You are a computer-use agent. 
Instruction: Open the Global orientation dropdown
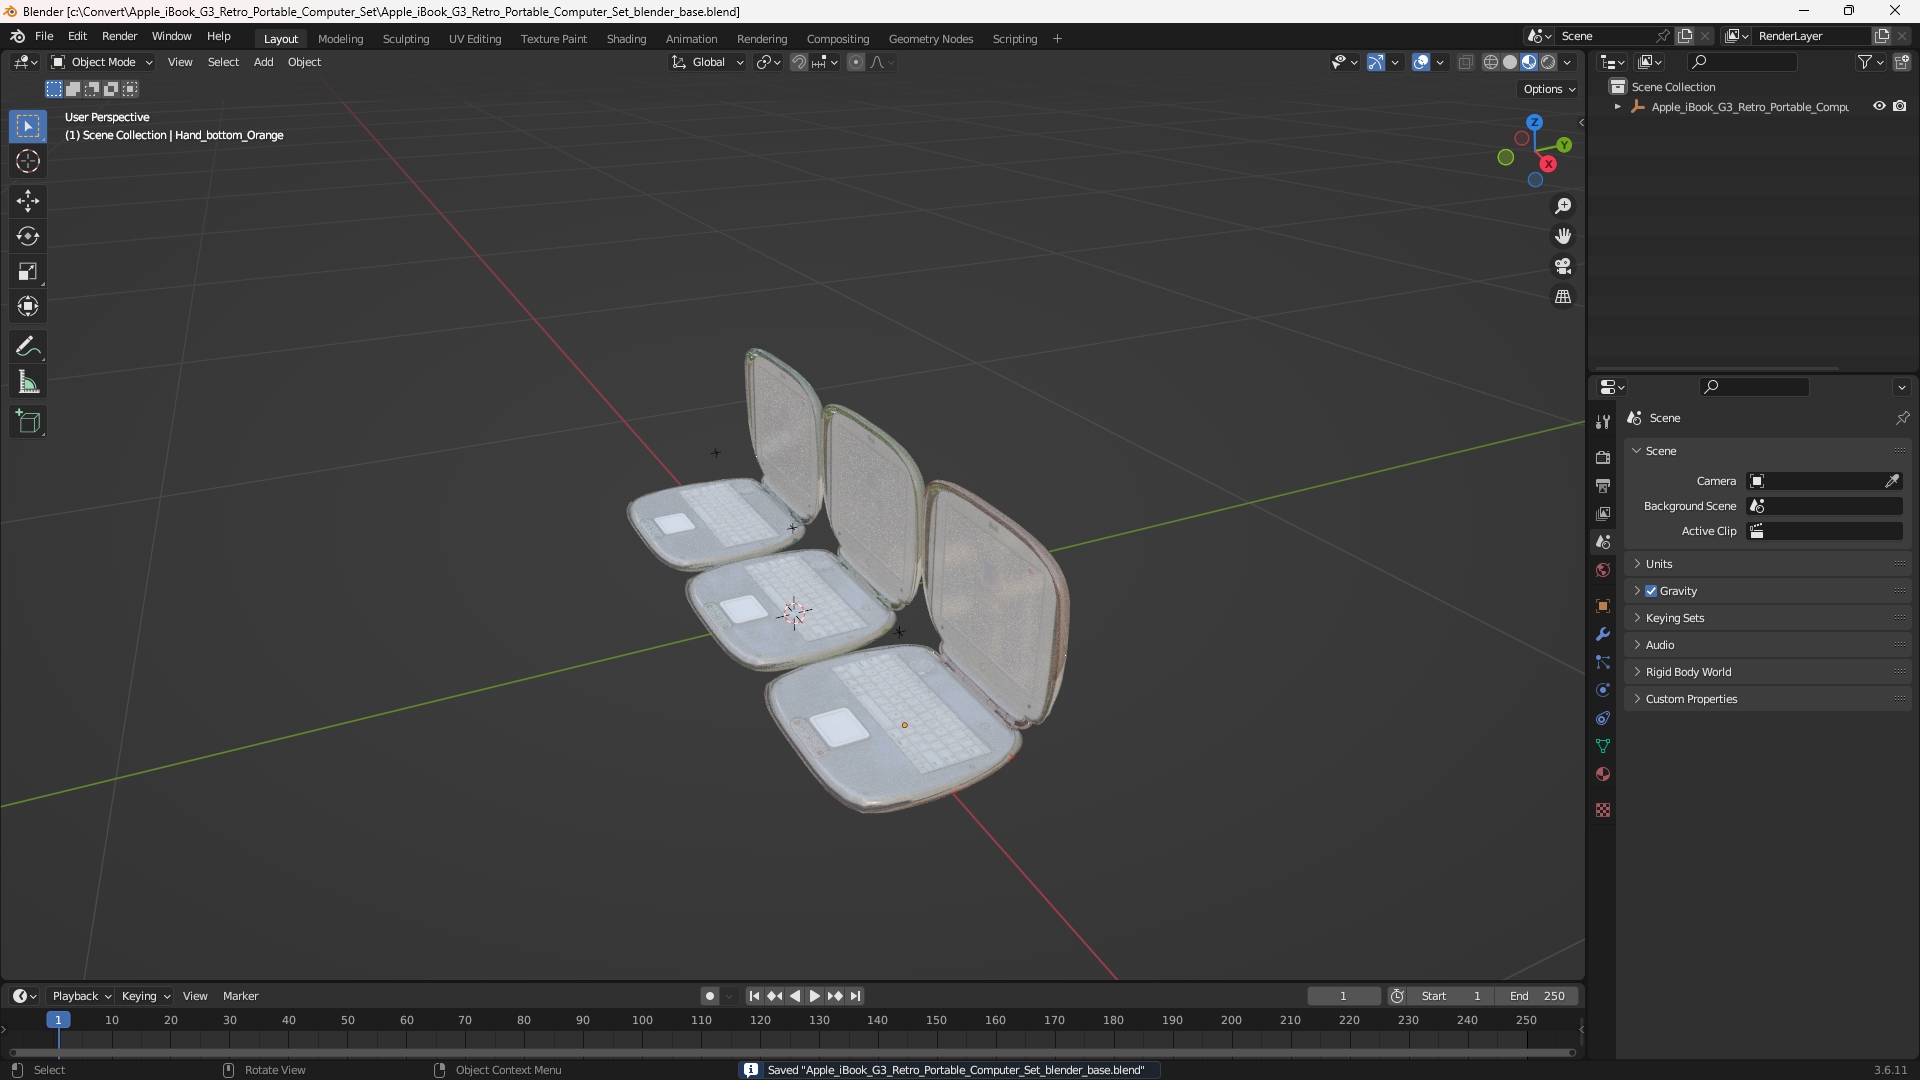coord(708,62)
